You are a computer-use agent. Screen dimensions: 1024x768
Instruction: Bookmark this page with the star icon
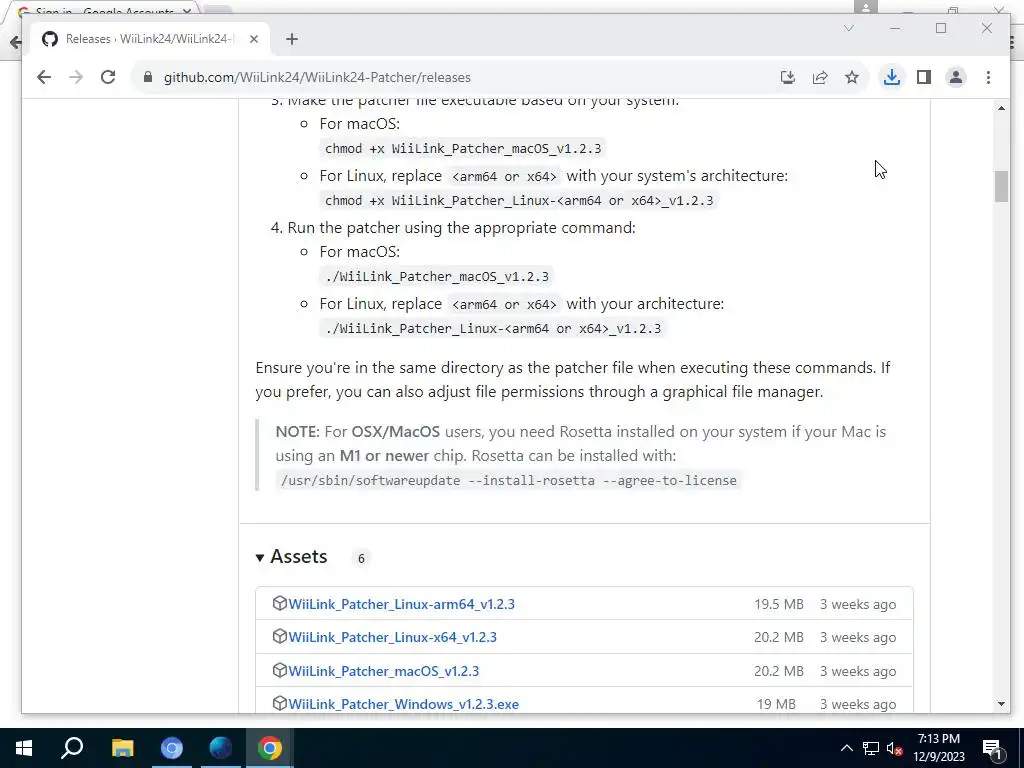tap(852, 77)
